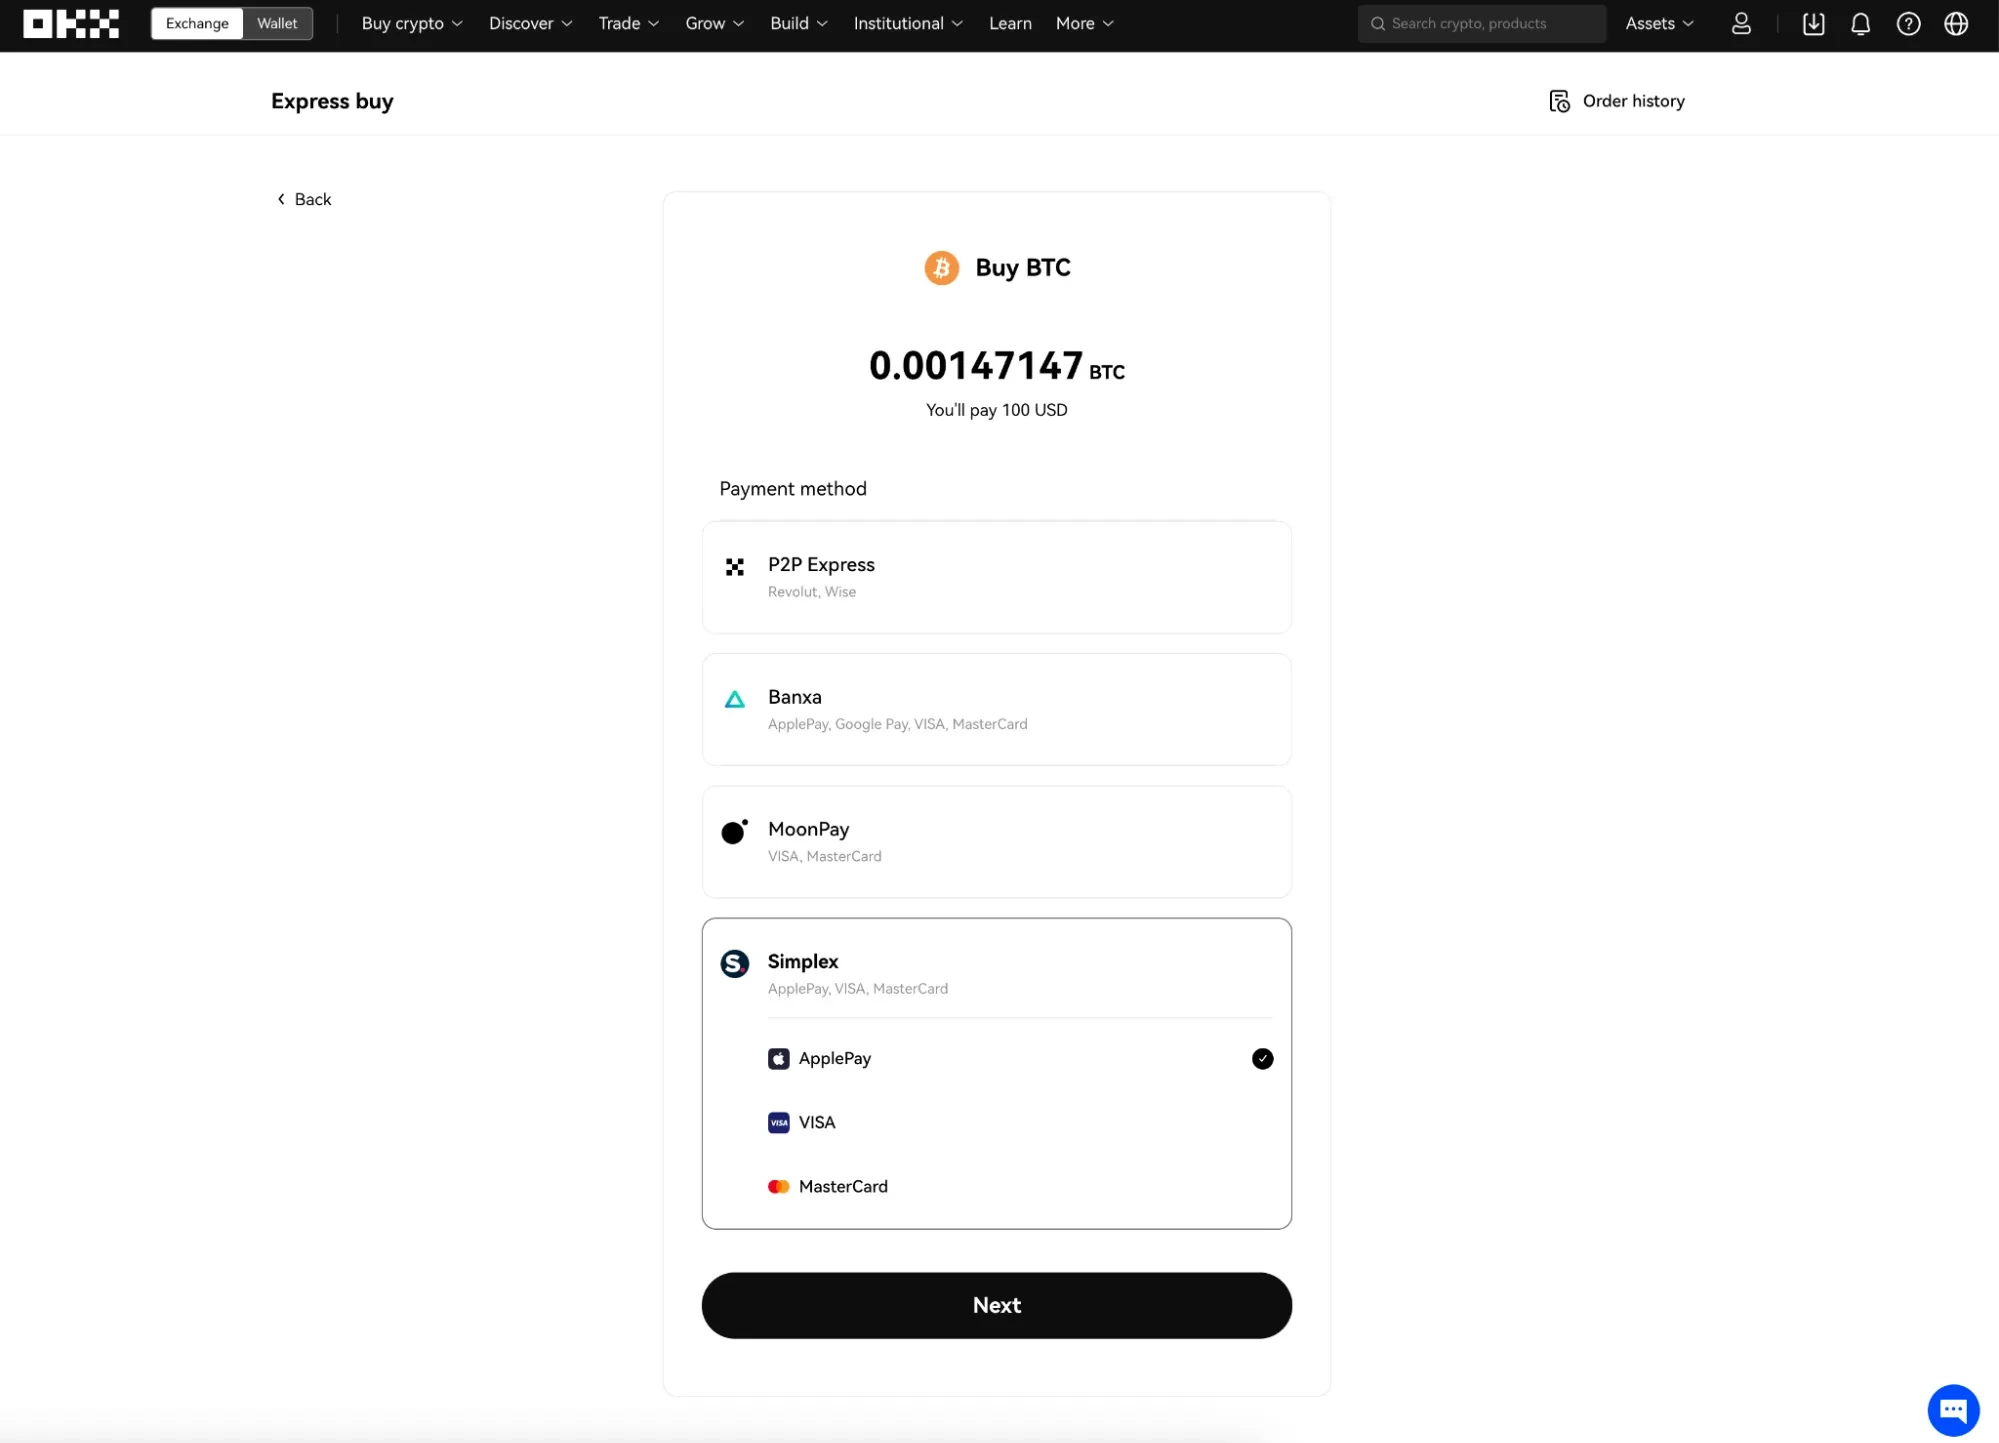Expand the Buy crypto dropdown

click(410, 23)
